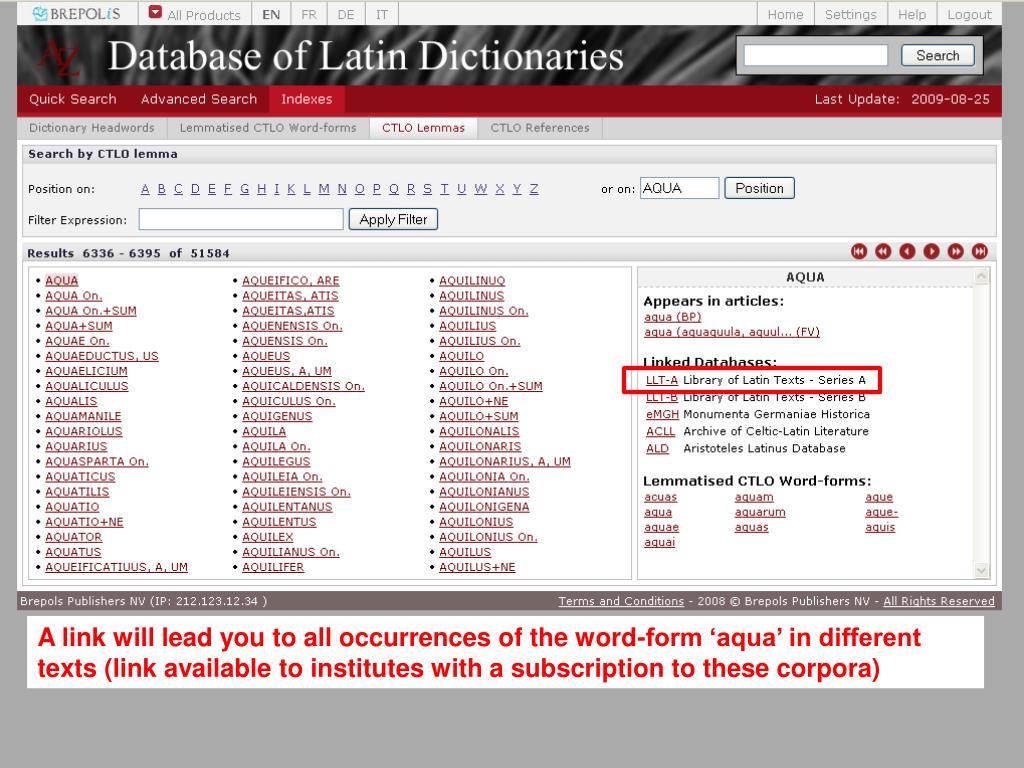
Task: Open the AQUILUS+NE lemma
Action: (x=477, y=567)
